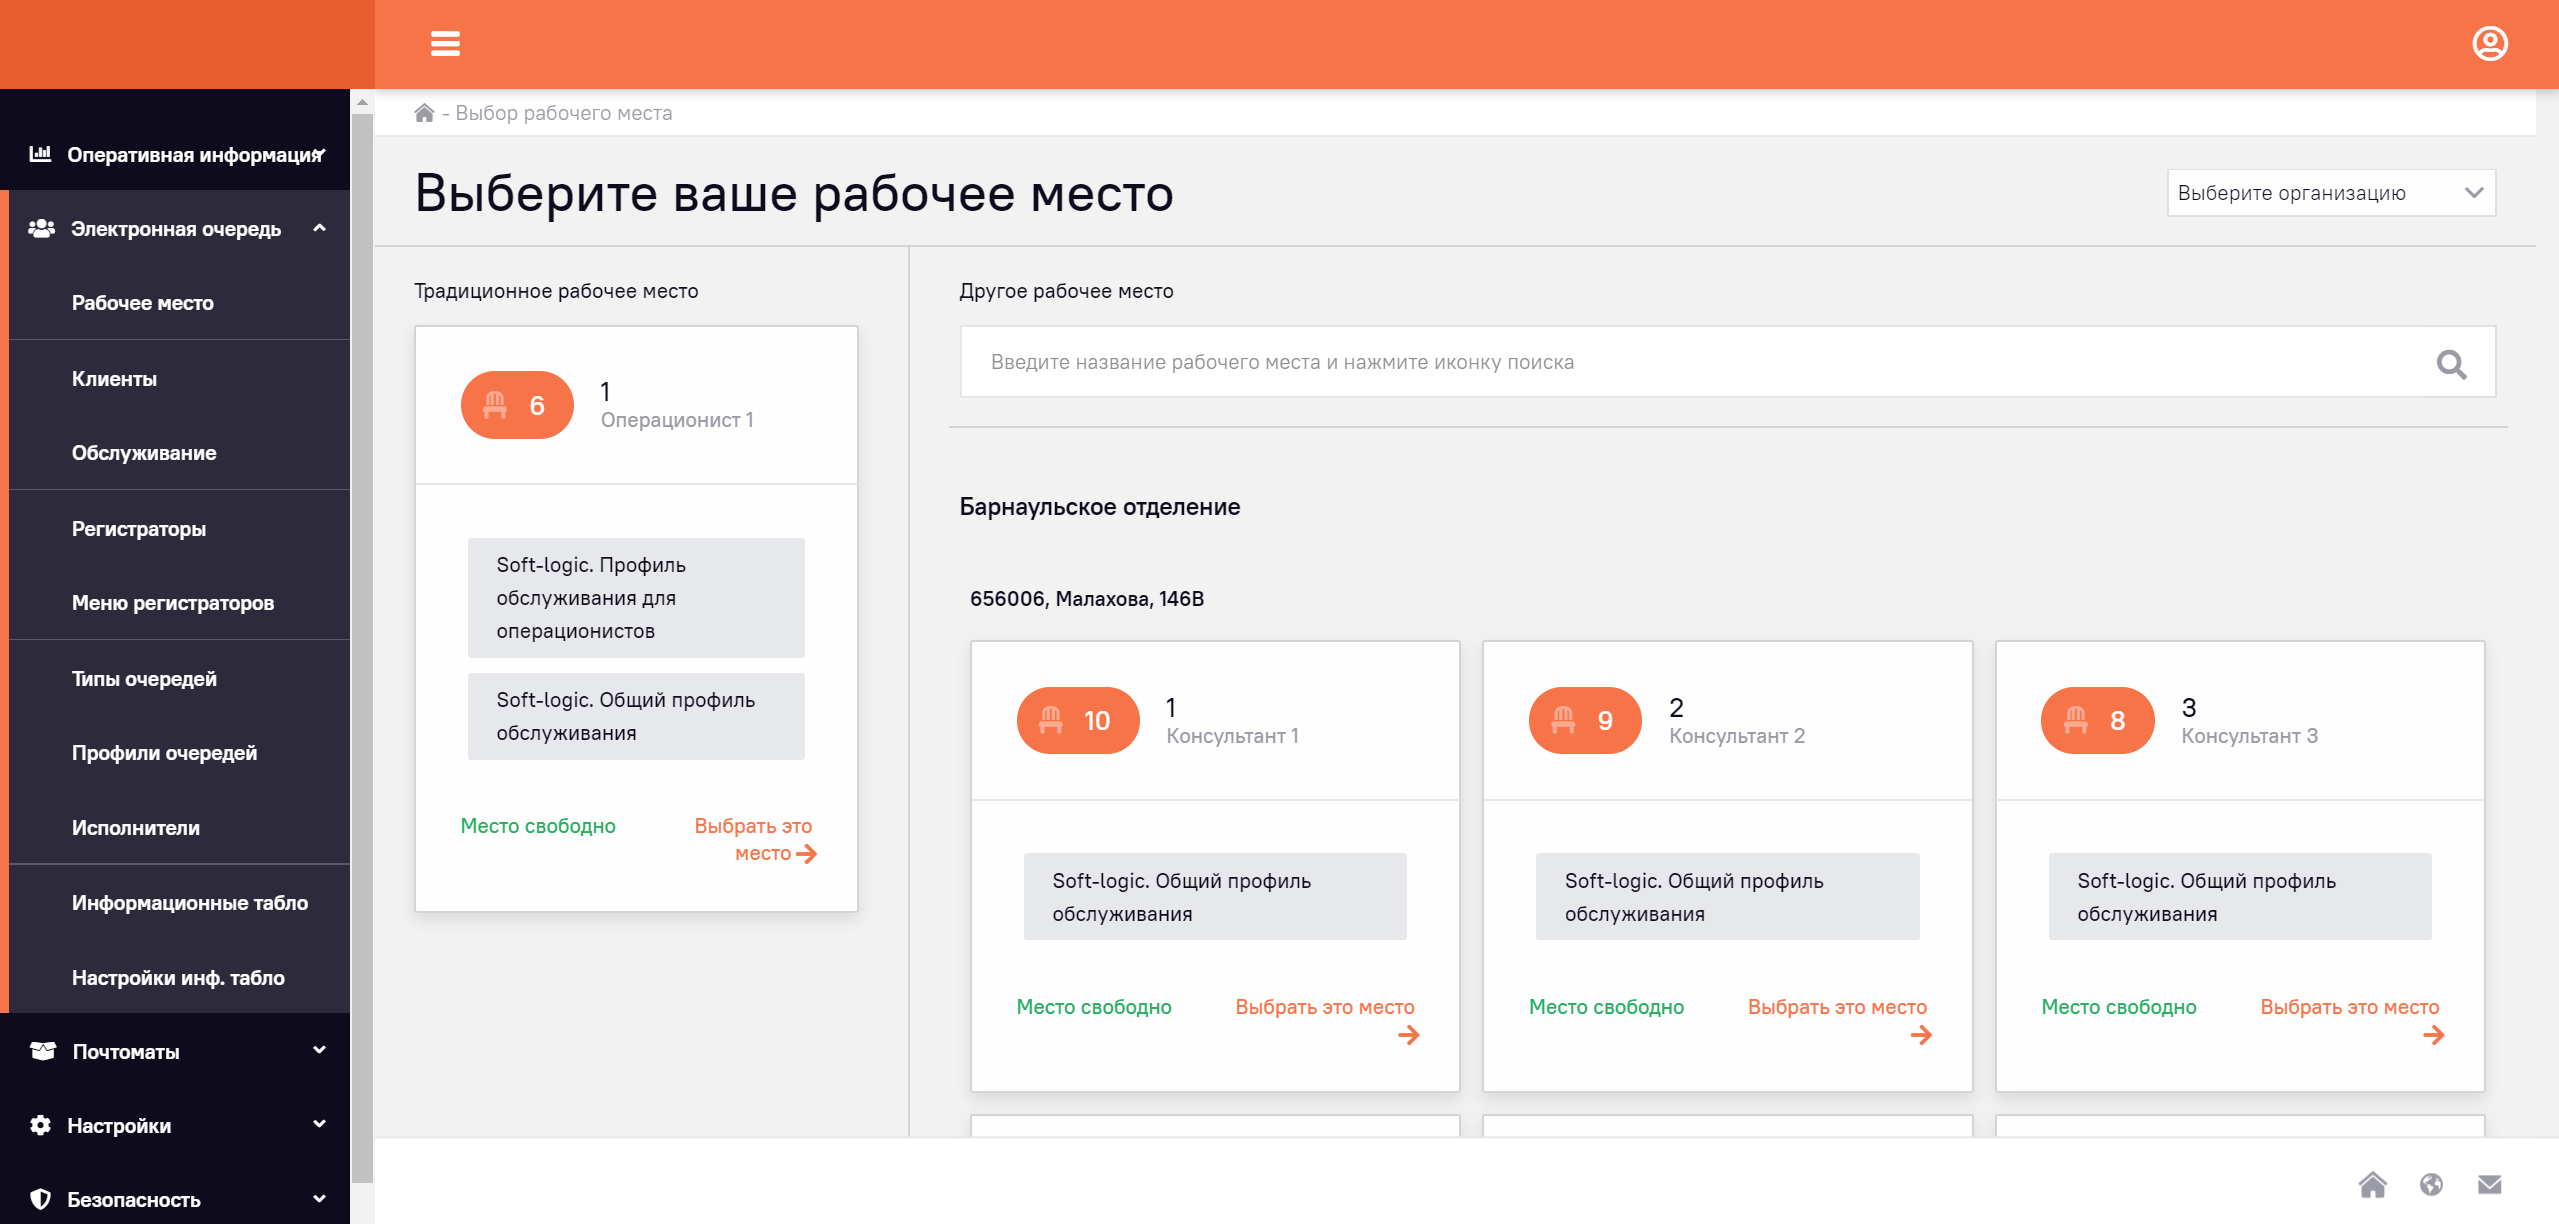
Task: Click the address 656006, Малахова, 146В
Action: pyautogui.click(x=1087, y=599)
